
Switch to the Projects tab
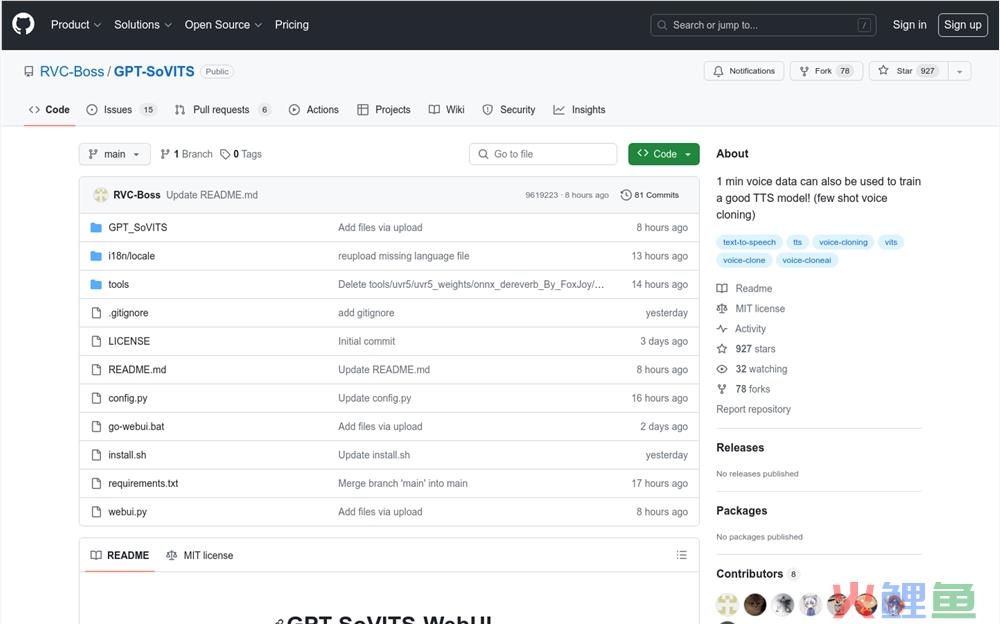tap(383, 110)
